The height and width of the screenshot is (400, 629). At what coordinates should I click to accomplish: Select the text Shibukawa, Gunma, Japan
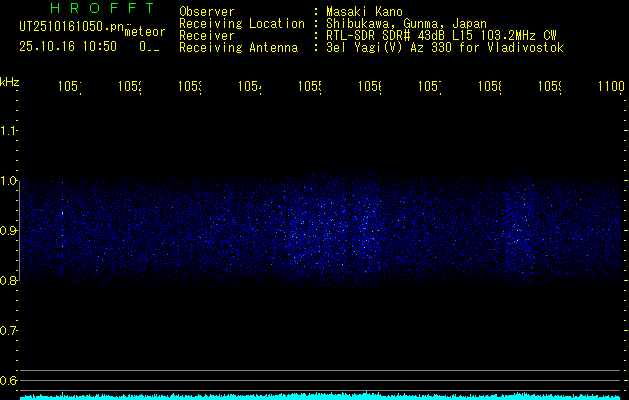[406, 24]
